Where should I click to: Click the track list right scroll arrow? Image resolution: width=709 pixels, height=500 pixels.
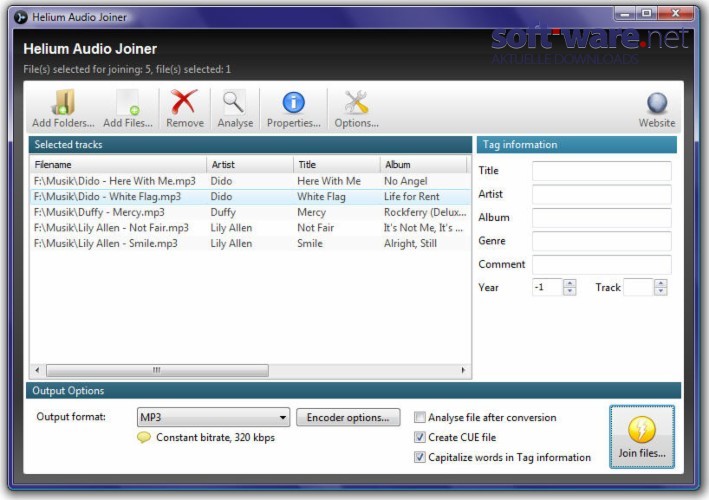click(463, 370)
